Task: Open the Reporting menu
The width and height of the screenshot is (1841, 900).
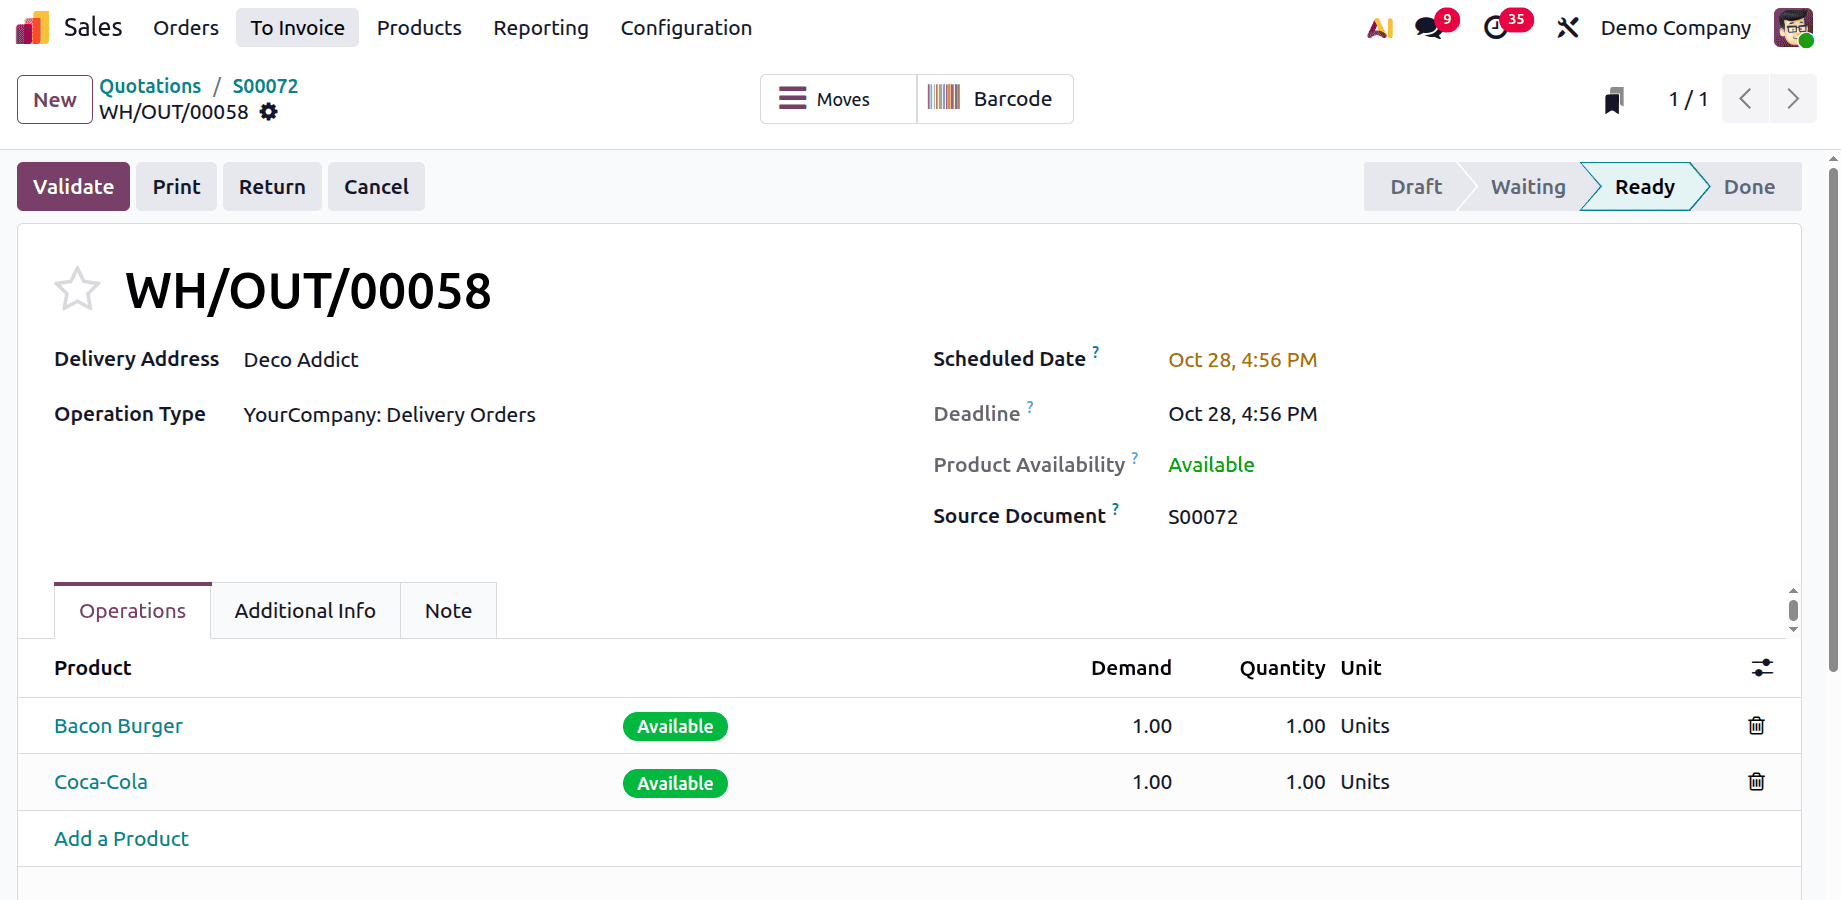Action: coord(540,28)
